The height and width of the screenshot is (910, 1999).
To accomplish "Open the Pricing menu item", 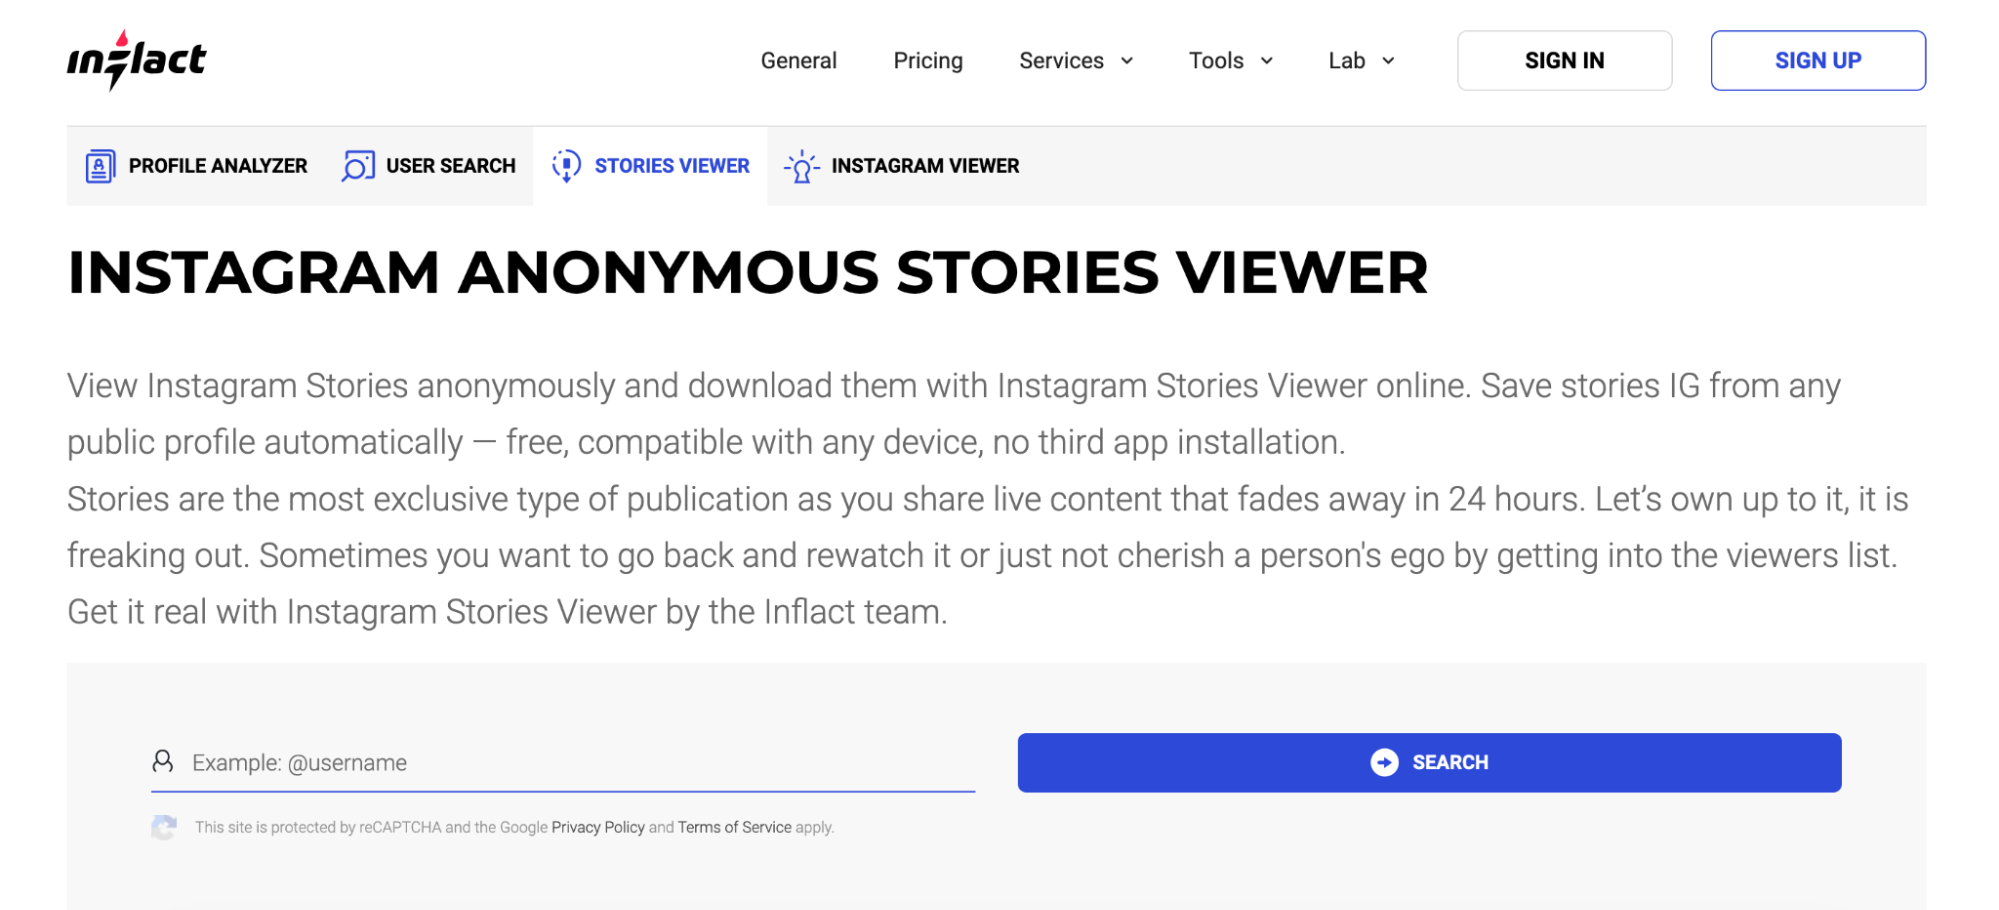I will point(928,61).
